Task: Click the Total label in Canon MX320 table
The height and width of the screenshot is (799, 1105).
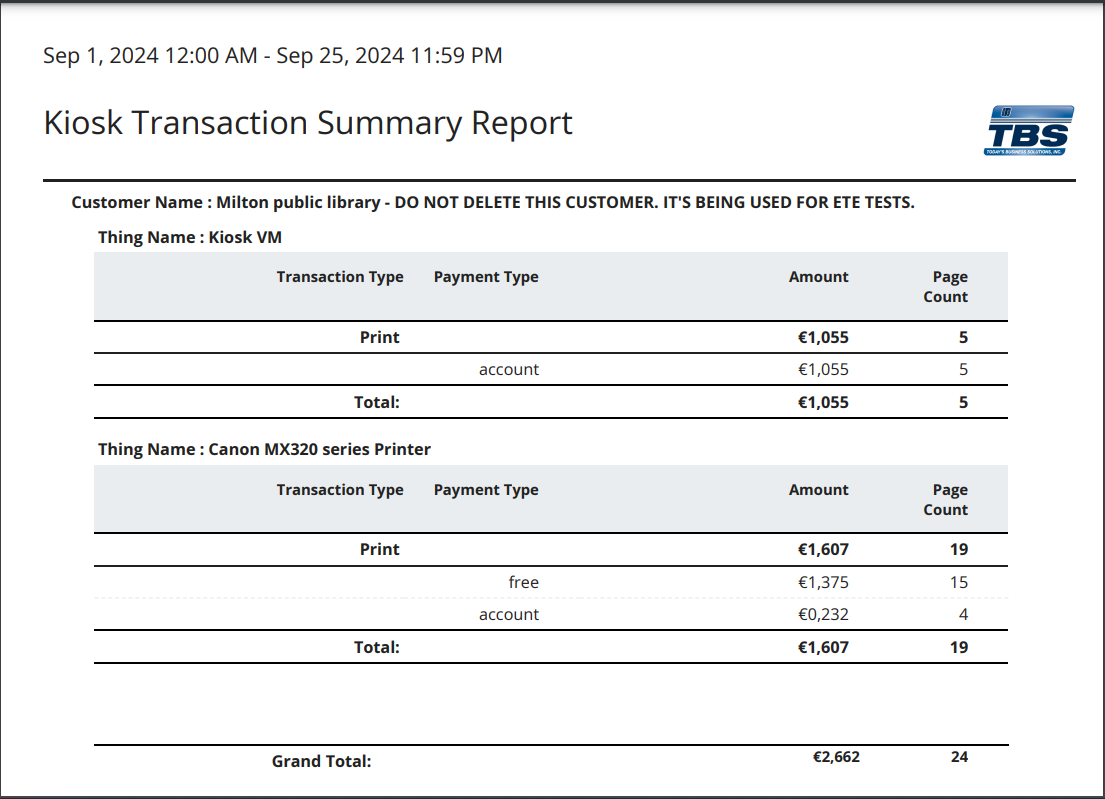Action: [x=377, y=647]
